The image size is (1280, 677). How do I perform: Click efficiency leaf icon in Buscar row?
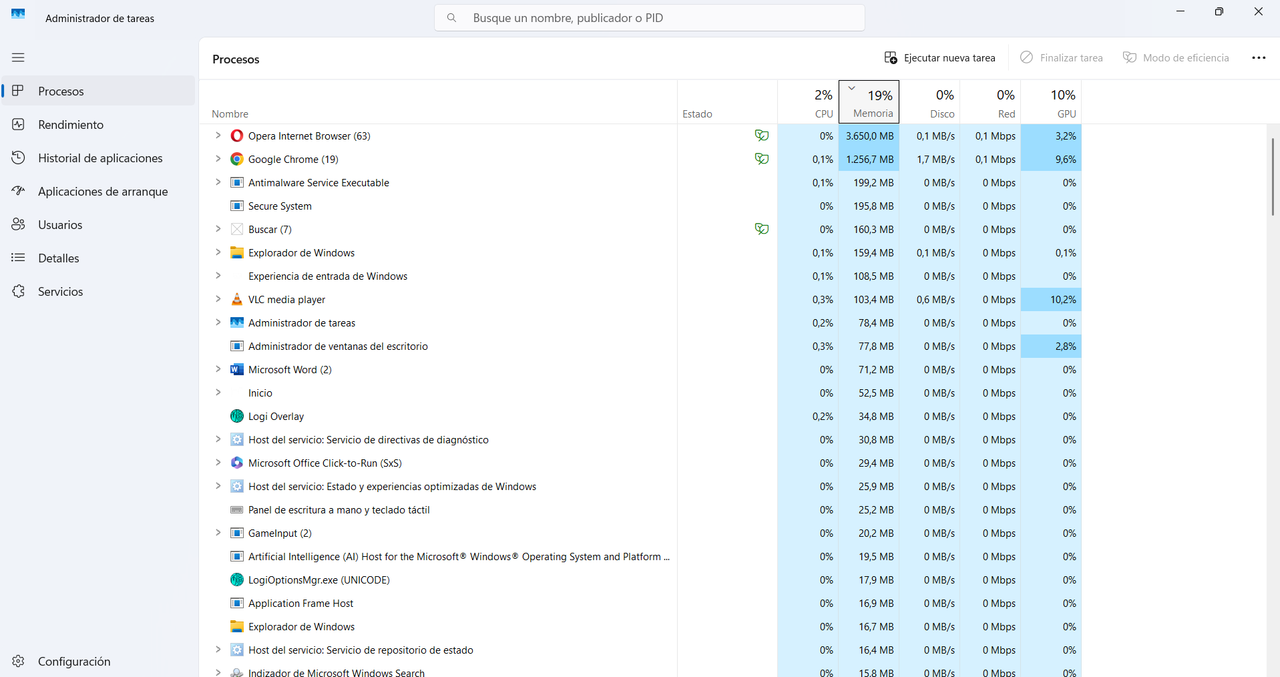(762, 229)
